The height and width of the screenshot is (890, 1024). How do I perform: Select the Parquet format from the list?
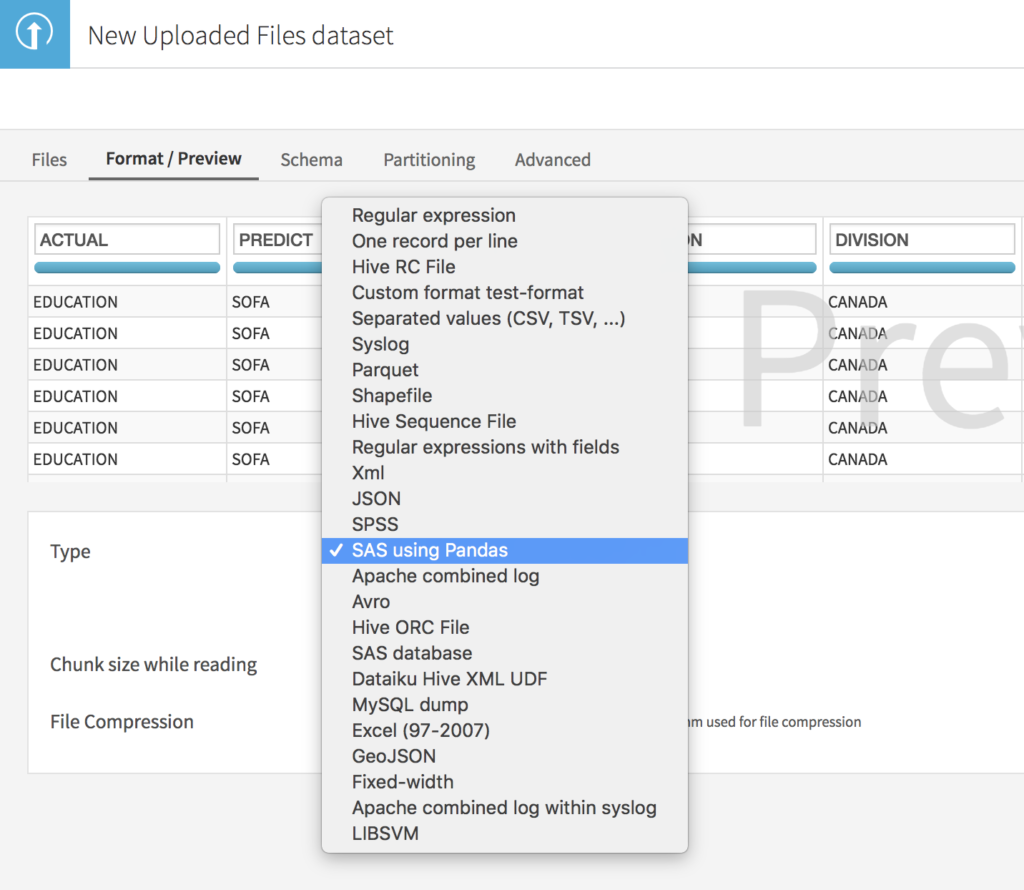pyautogui.click(x=385, y=369)
